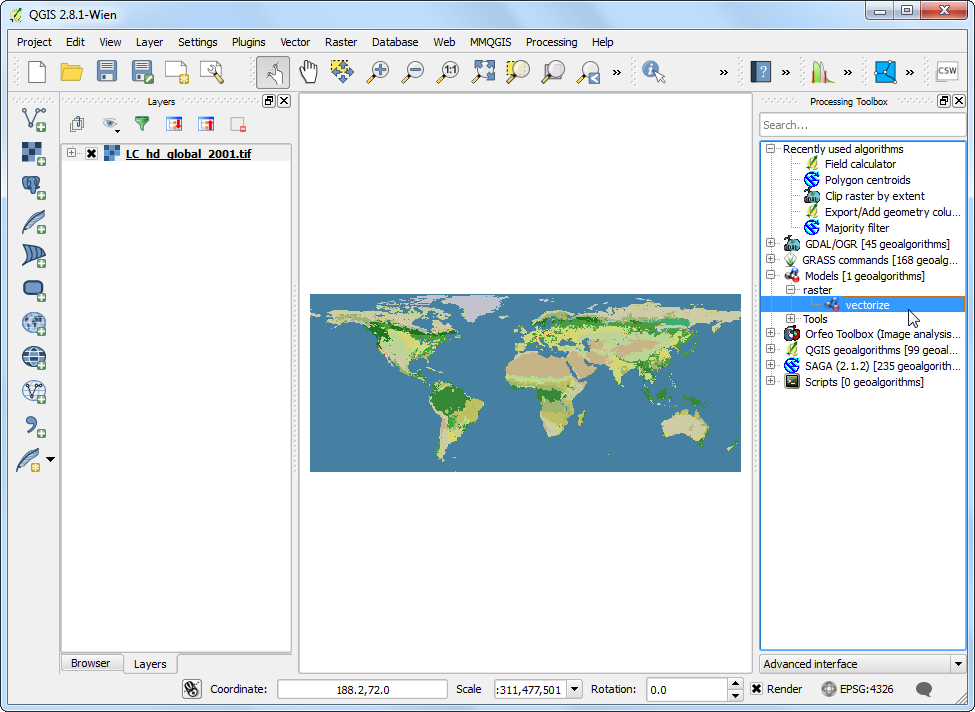This screenshot has height=712, width=975.
Task: Select the Pan Map hand tool
Action: 308,72
